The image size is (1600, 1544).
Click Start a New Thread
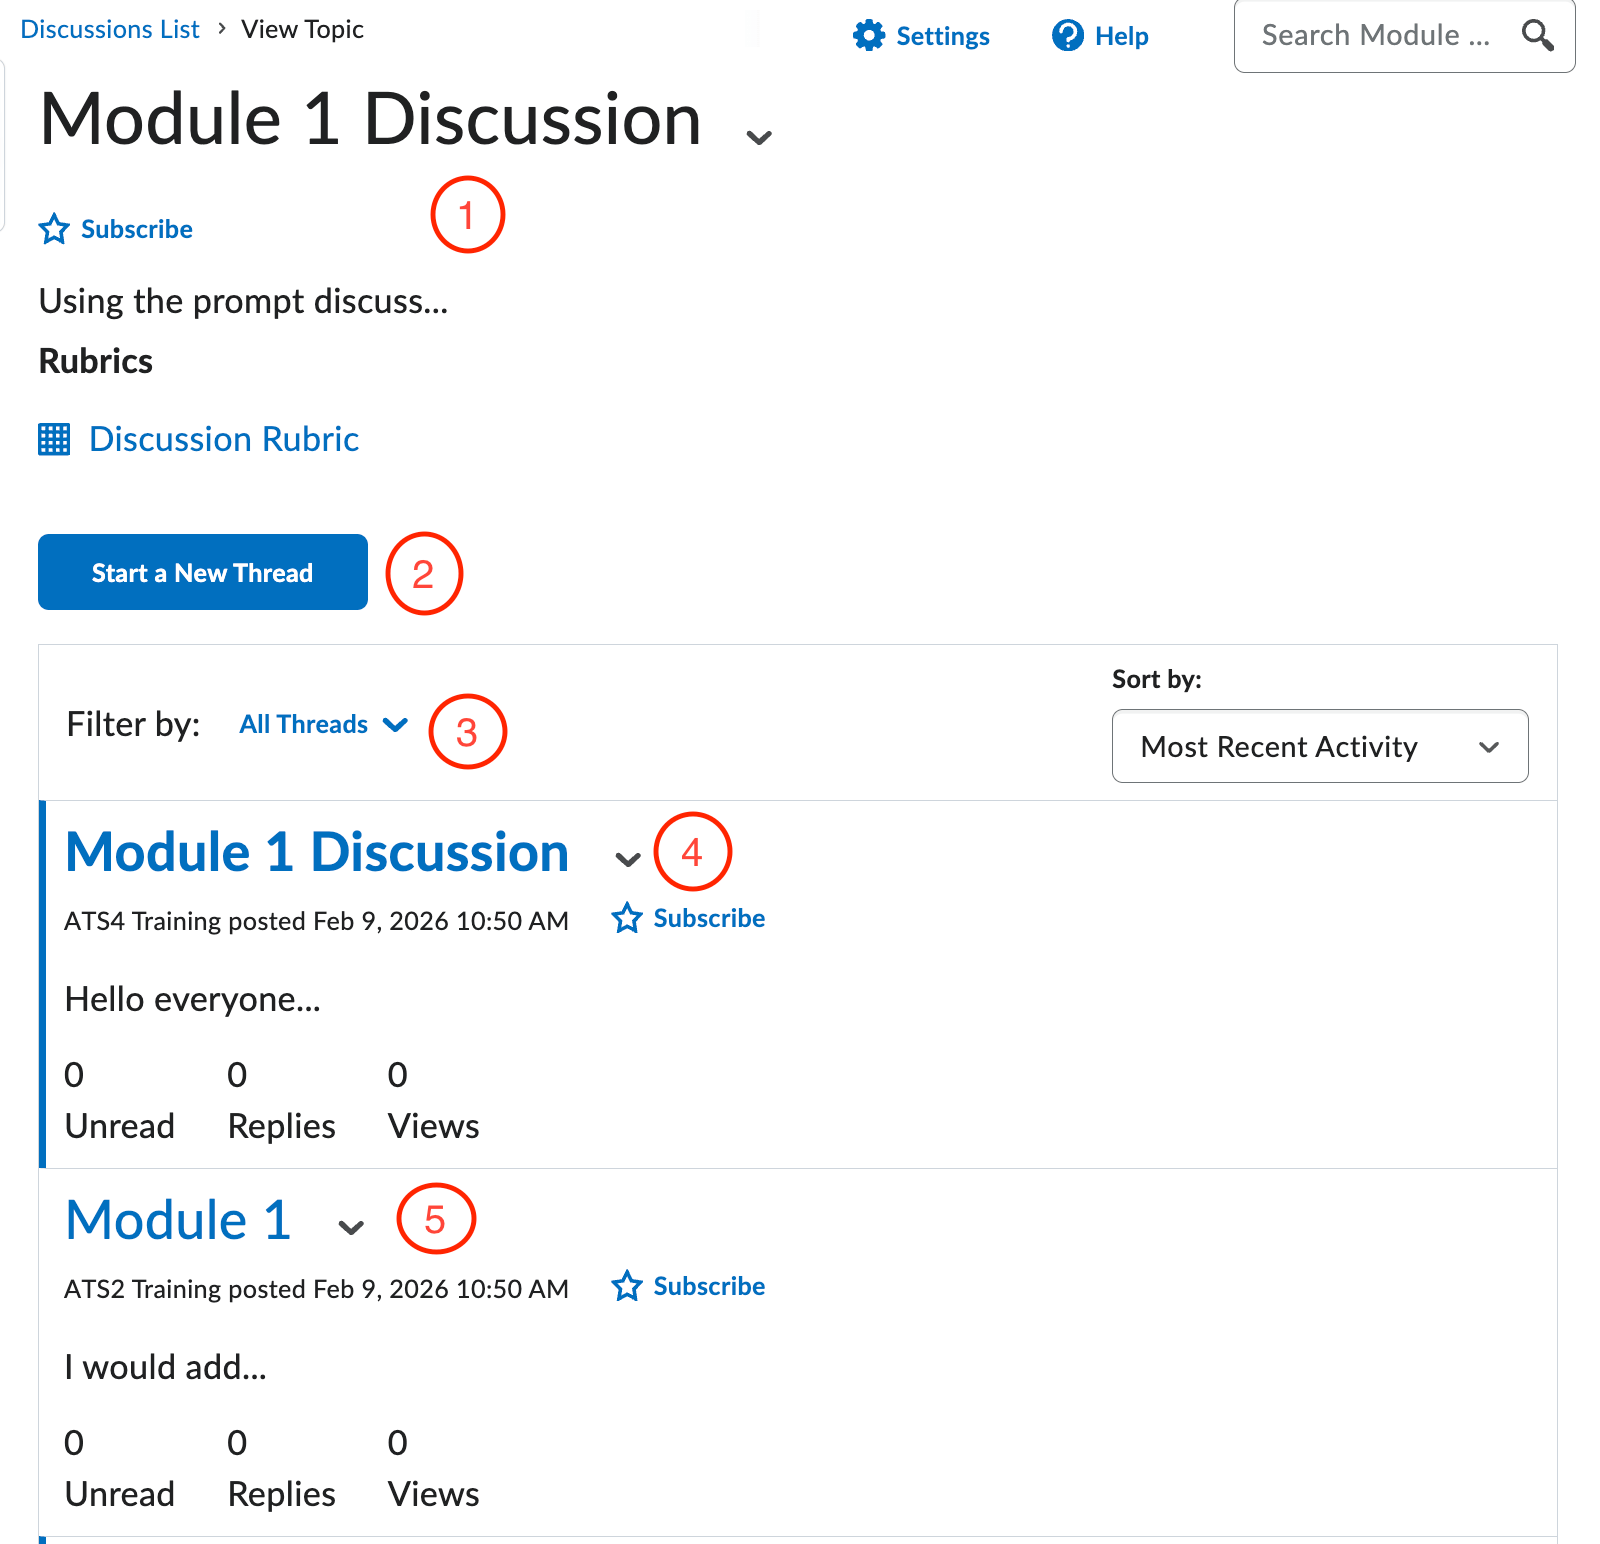202,572
